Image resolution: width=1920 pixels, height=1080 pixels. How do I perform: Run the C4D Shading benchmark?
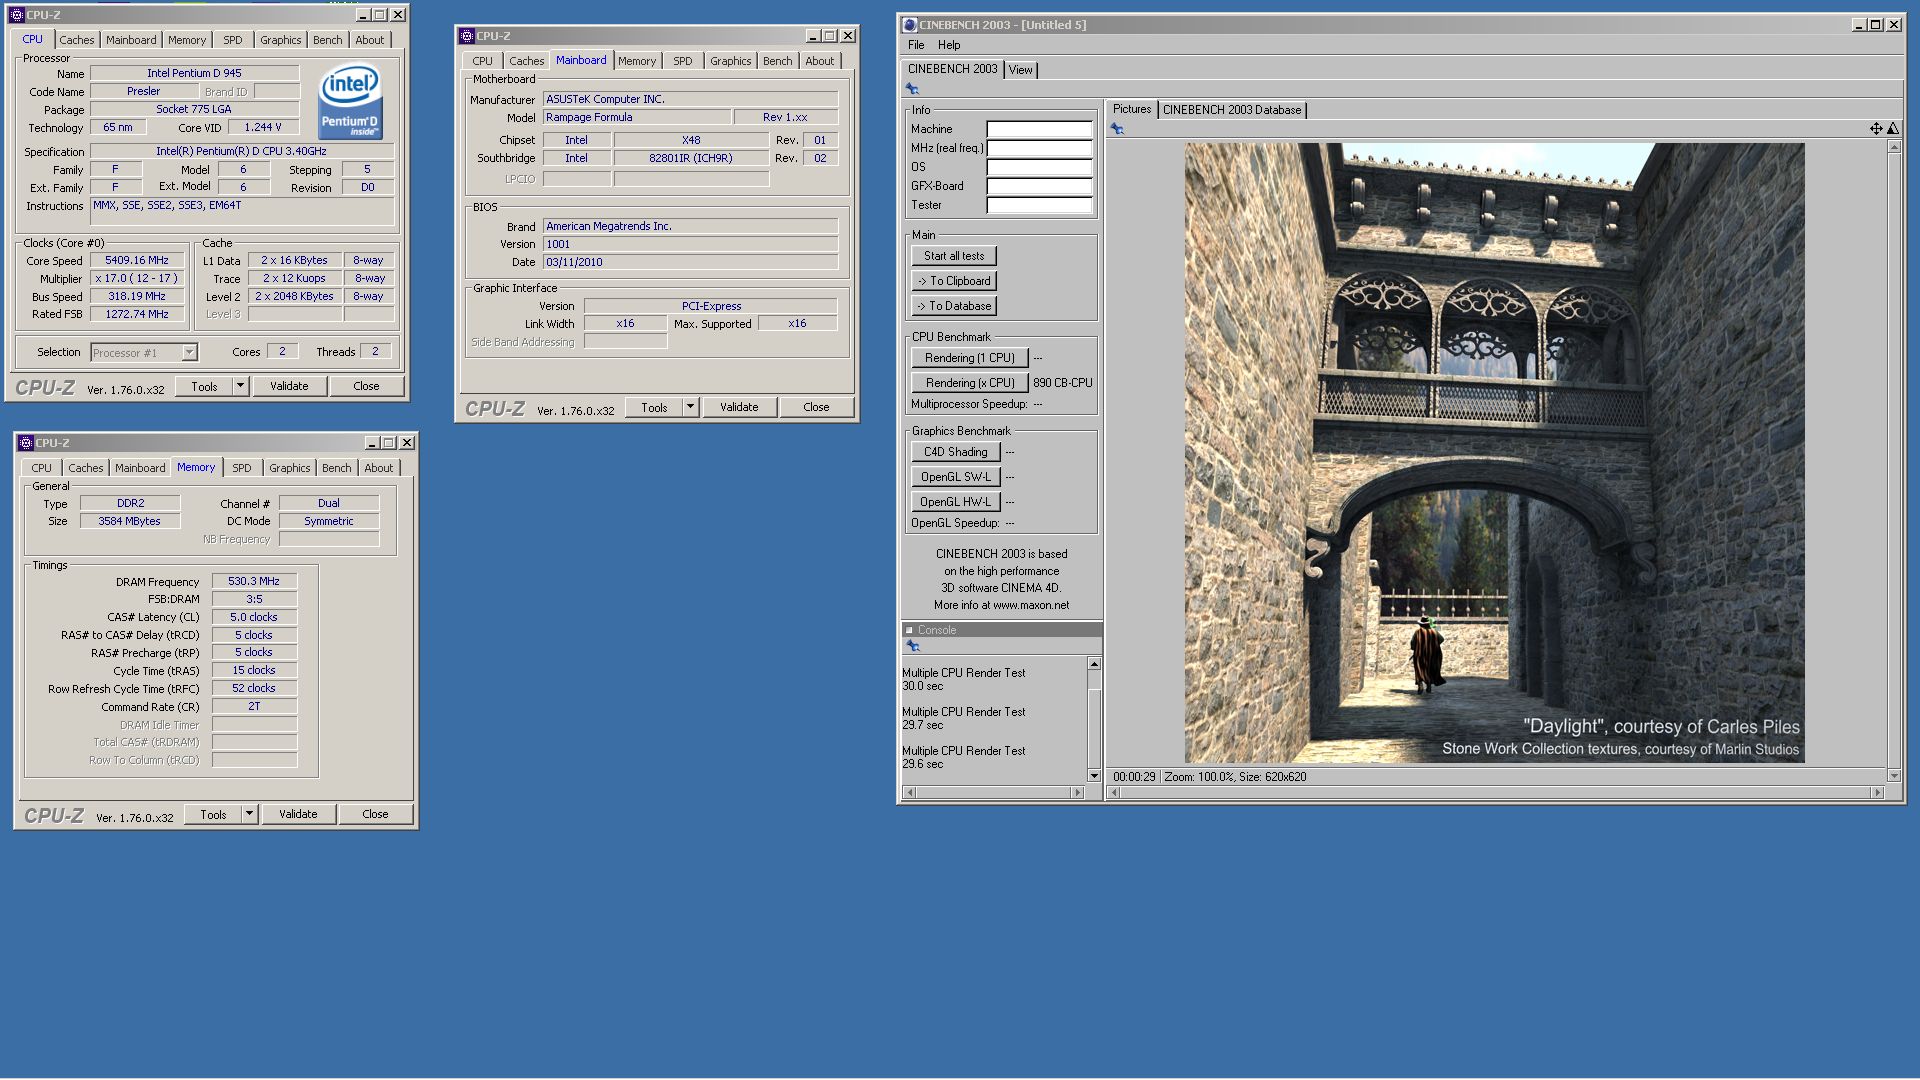[x=955, y=452]
